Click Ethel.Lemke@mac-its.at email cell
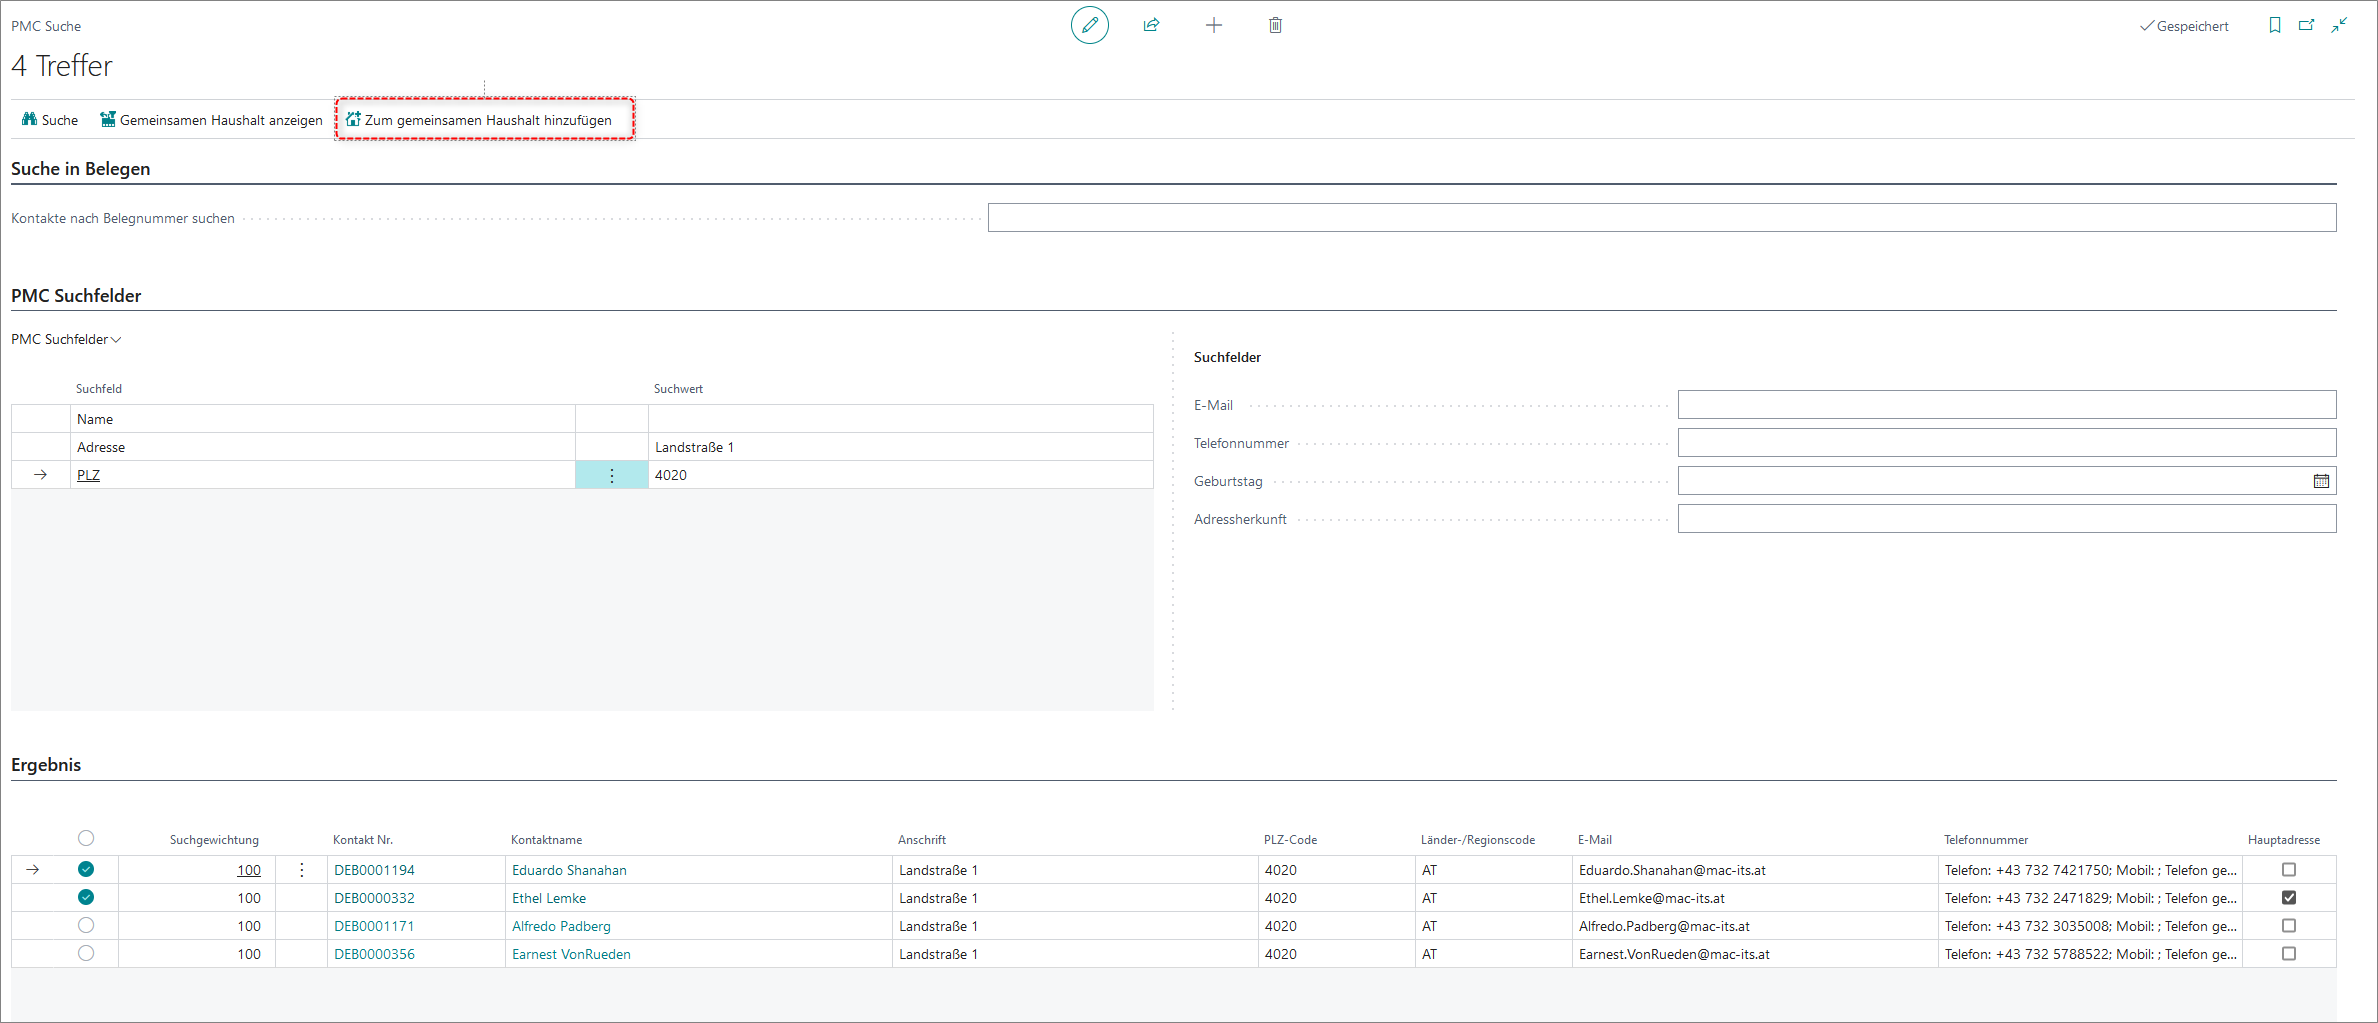This screenshot has height=1023, width=2378. (x=1754, y=898)
